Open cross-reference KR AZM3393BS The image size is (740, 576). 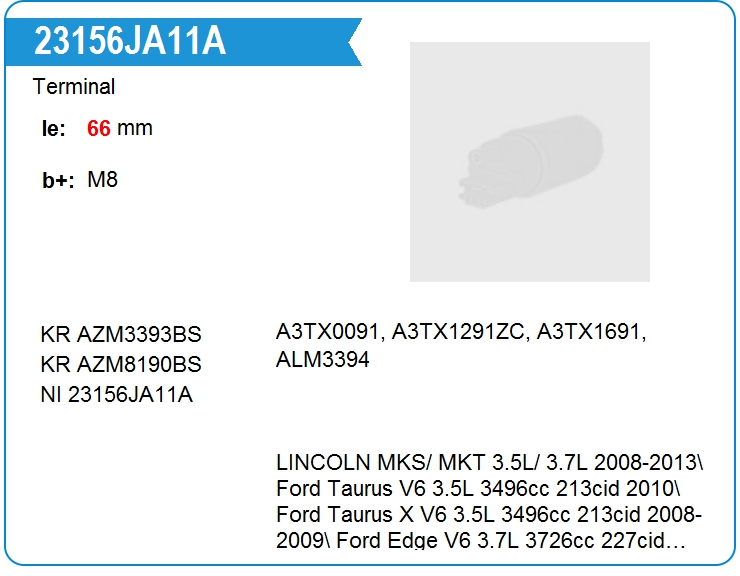point(121,334)
